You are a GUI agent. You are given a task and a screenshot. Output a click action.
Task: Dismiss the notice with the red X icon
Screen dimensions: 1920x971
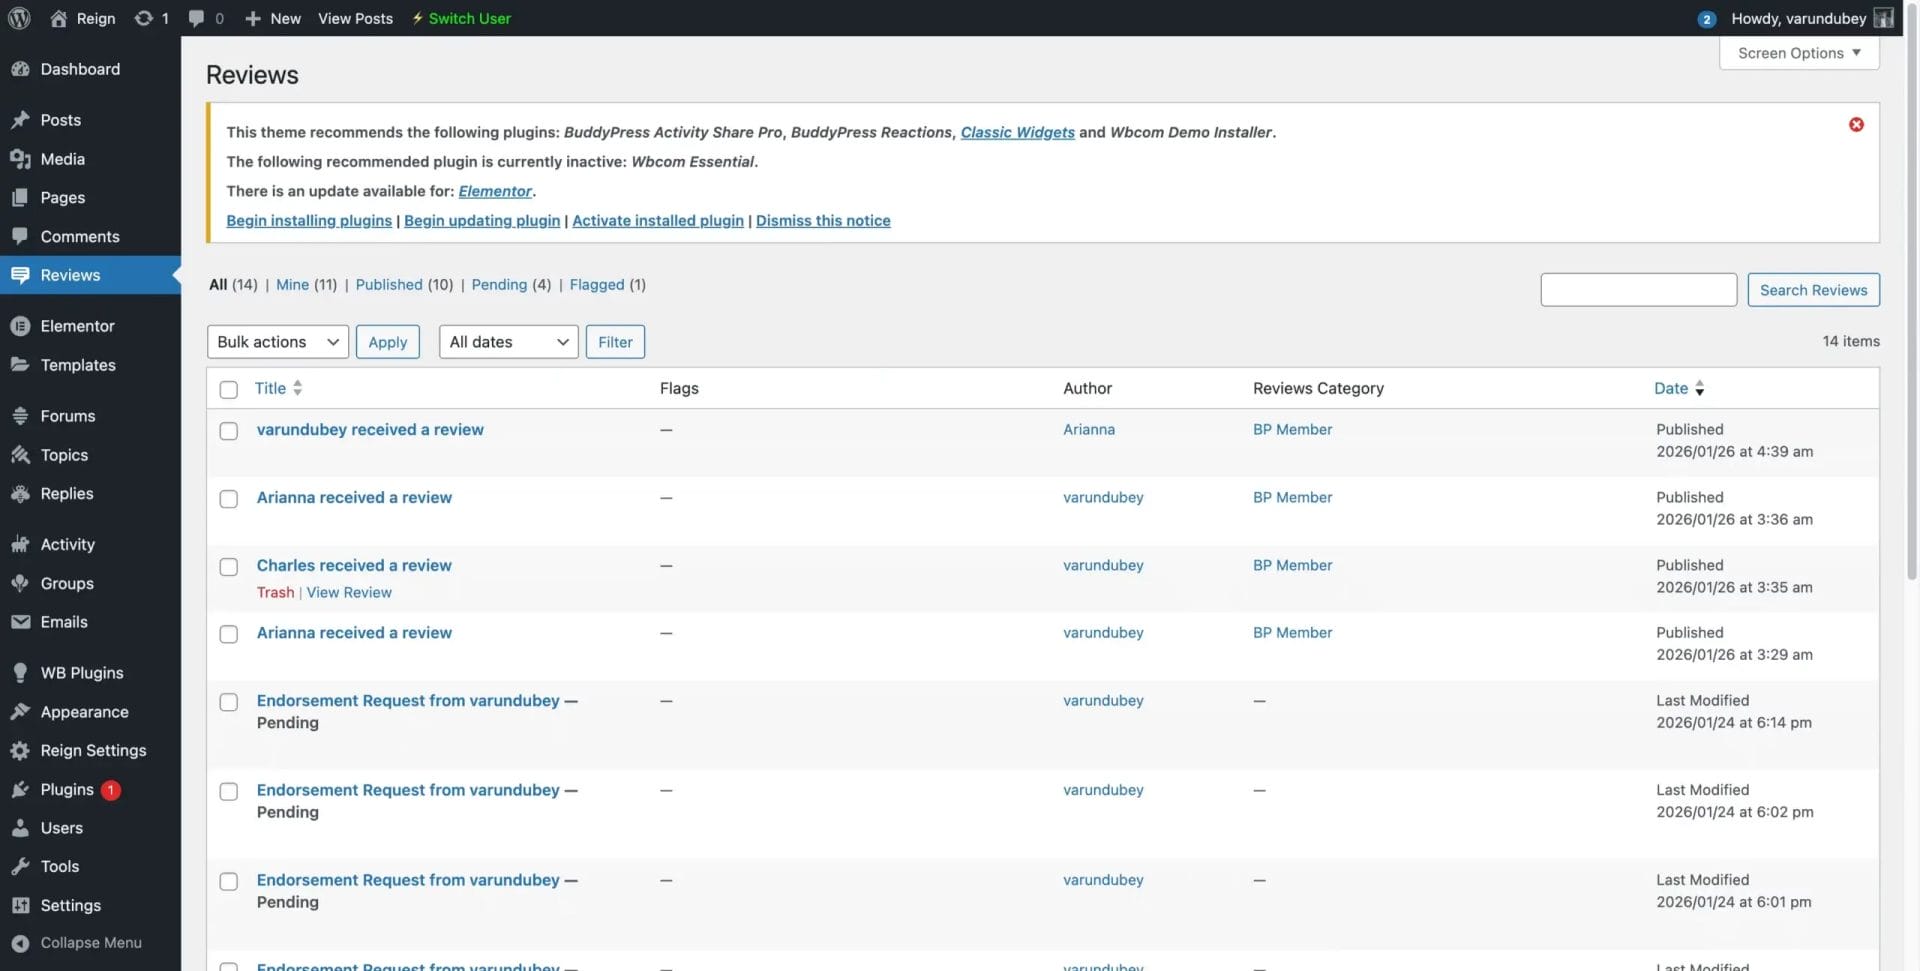1857,124
